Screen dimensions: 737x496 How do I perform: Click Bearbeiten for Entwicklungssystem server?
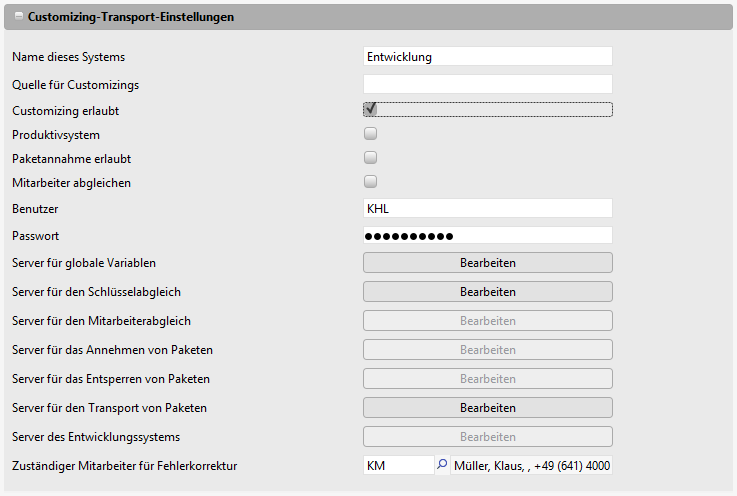click(487, 437)
